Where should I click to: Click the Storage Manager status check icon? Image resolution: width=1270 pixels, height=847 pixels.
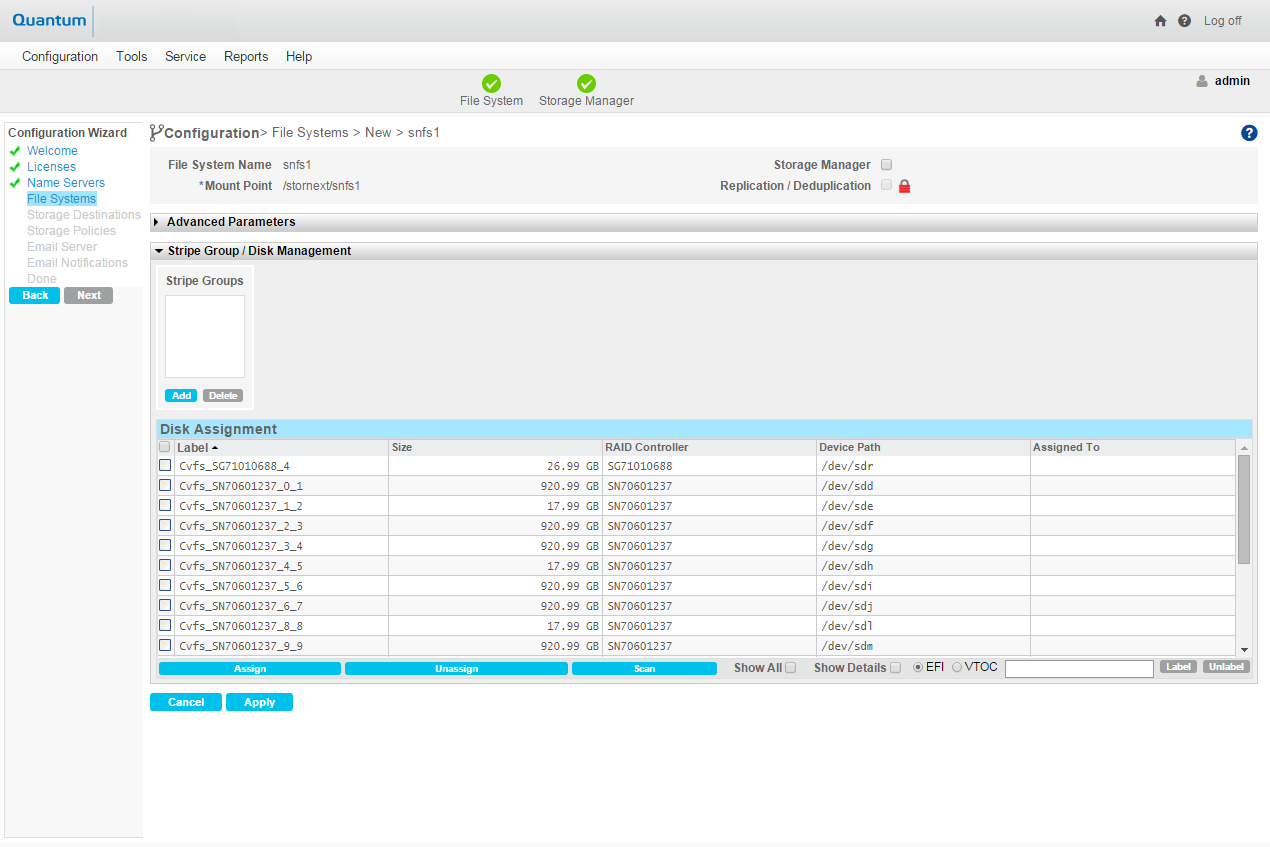(586, 84)
